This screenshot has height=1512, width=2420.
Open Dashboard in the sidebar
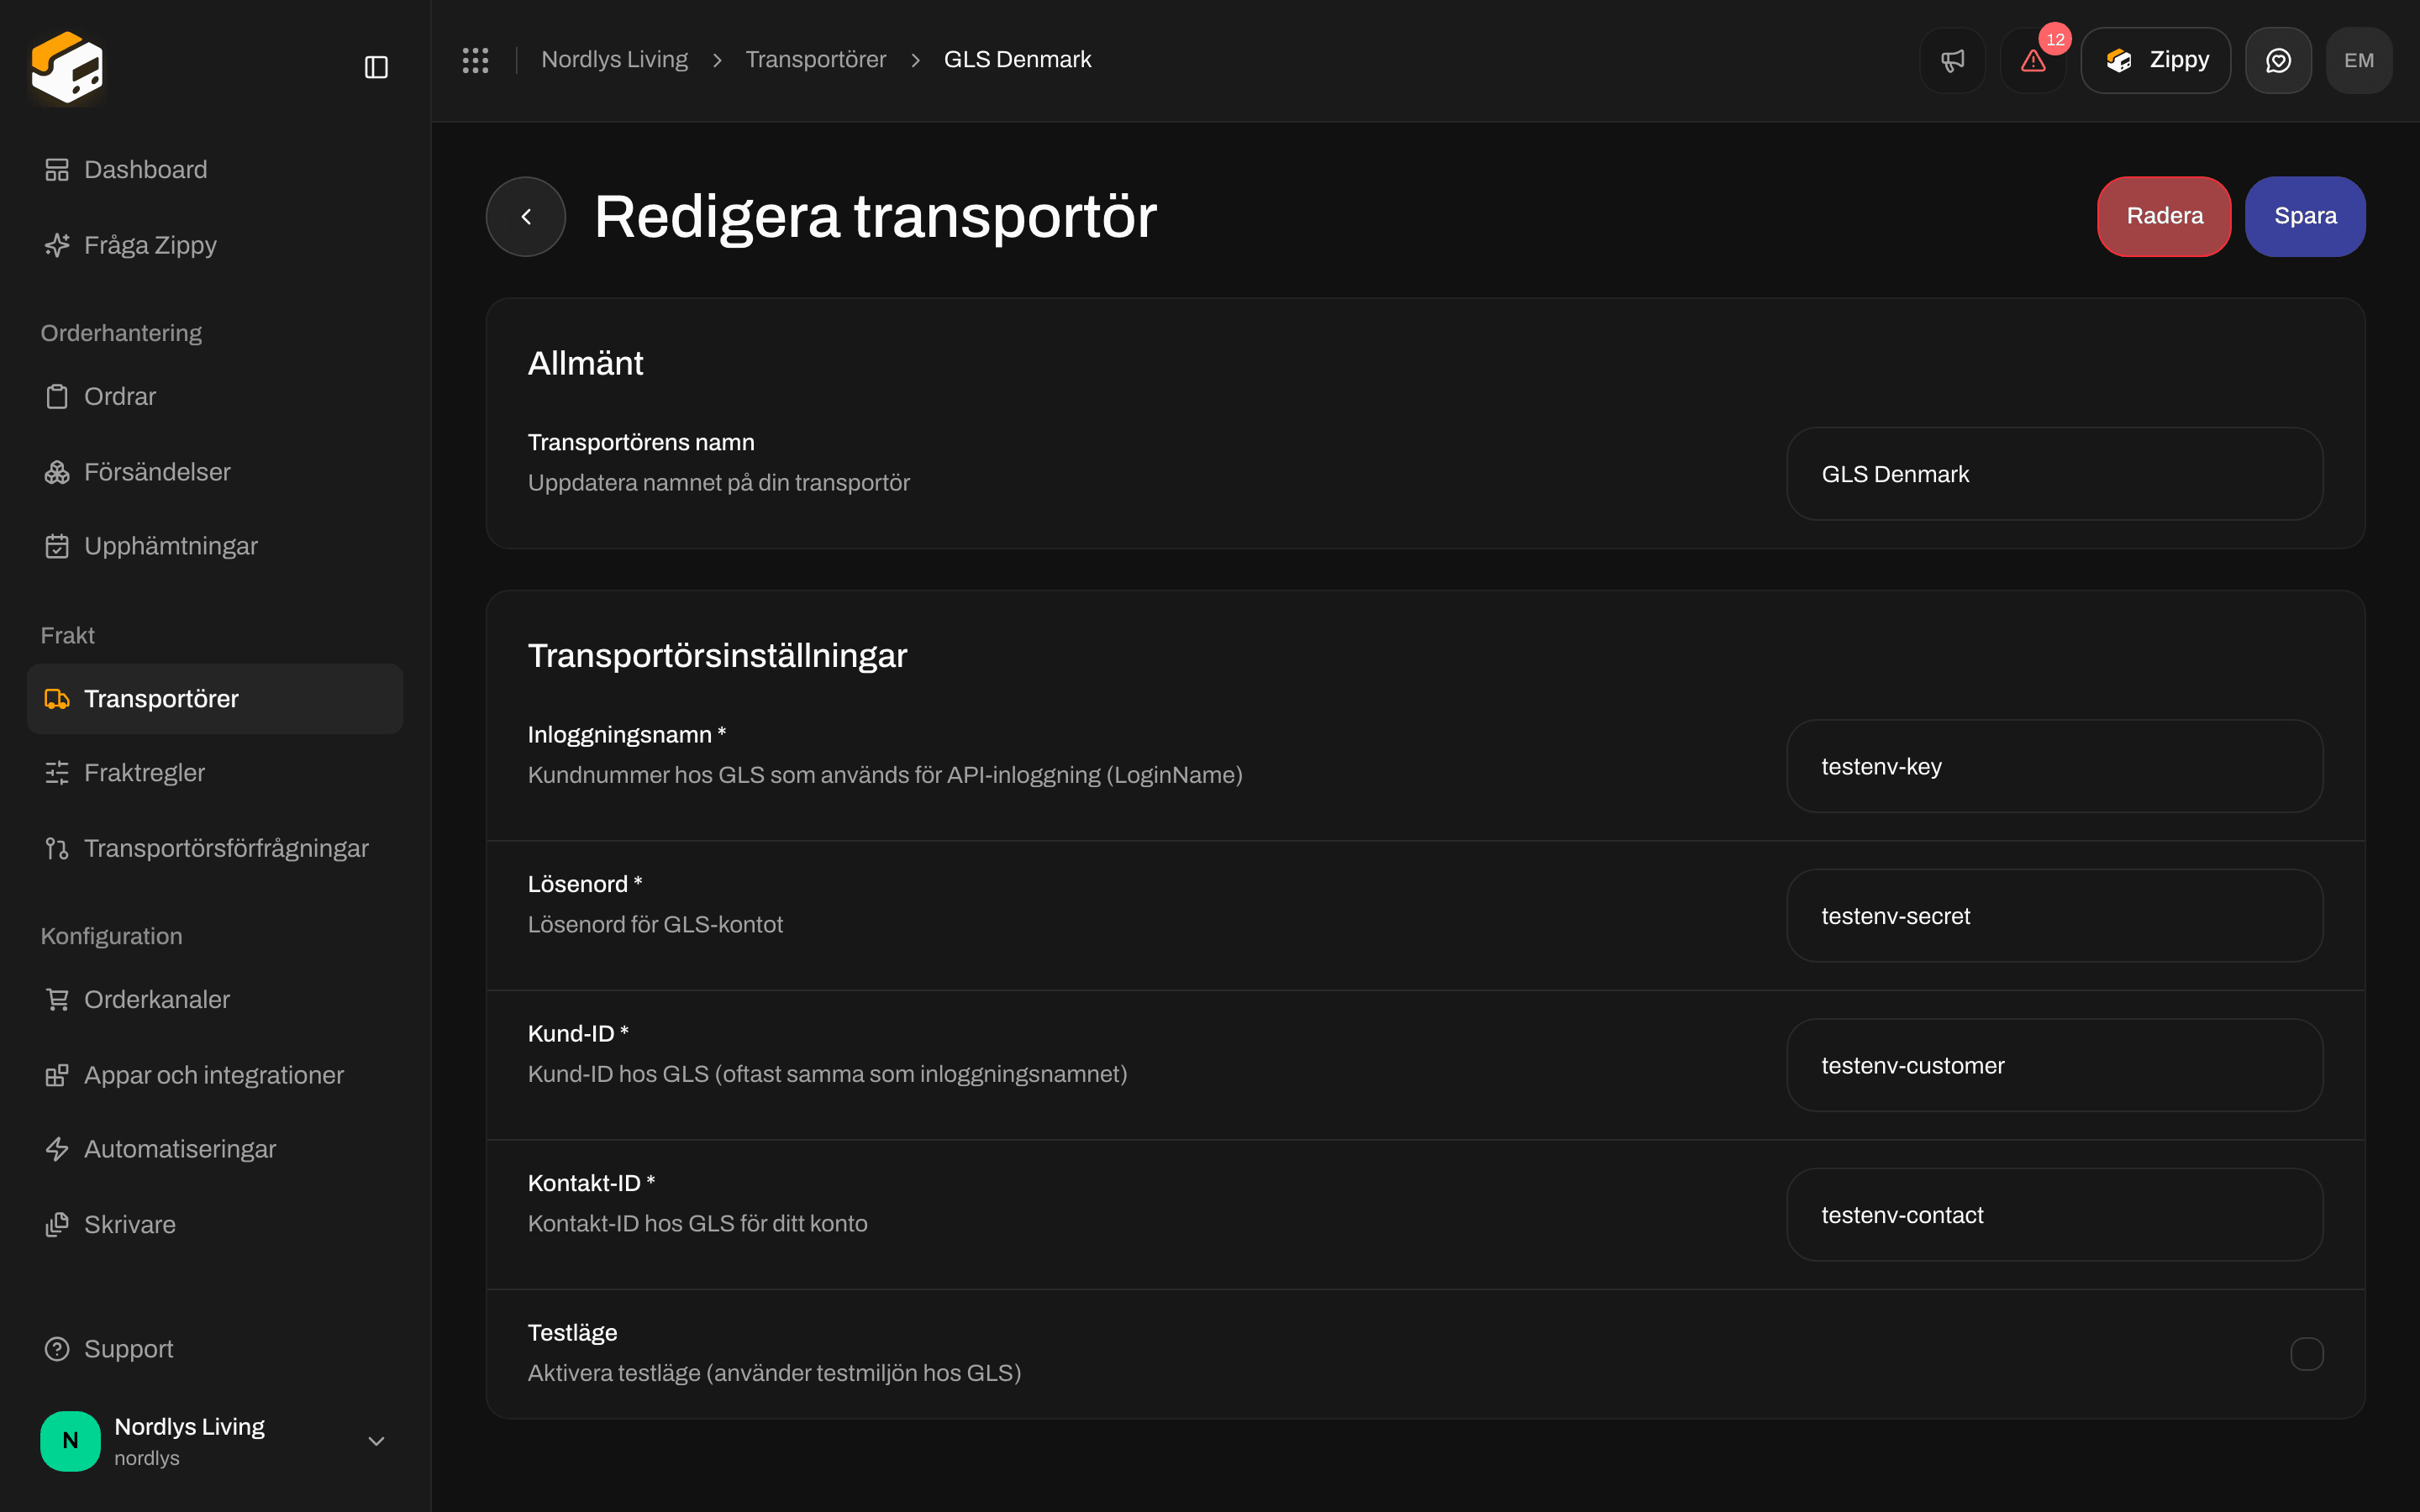pos(215,170)
